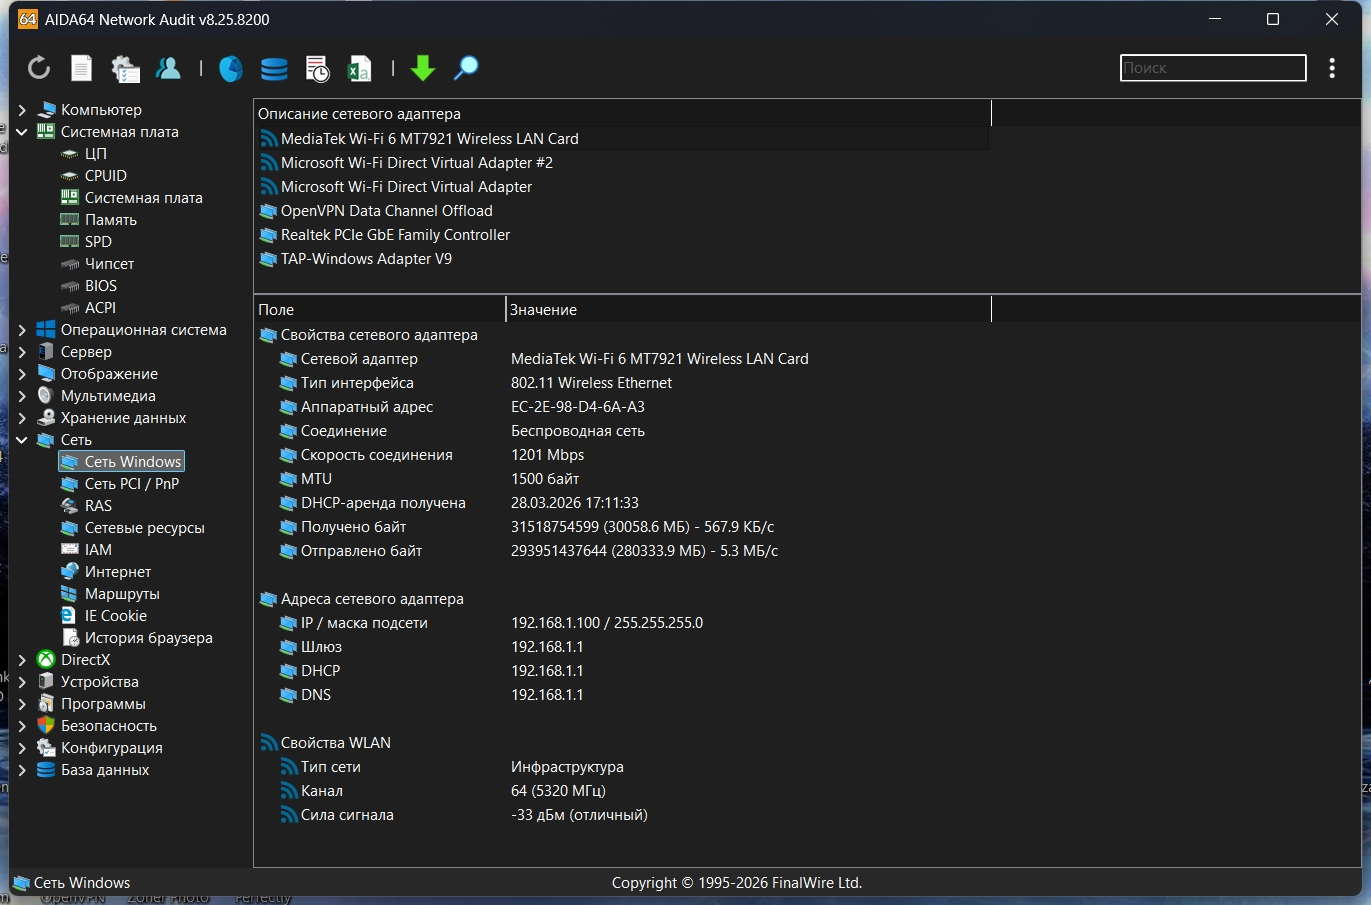Click the user silhouette toolbar icon
Image resolution: width=1371 pixels, height=905 pixels.
coord(168,68)
